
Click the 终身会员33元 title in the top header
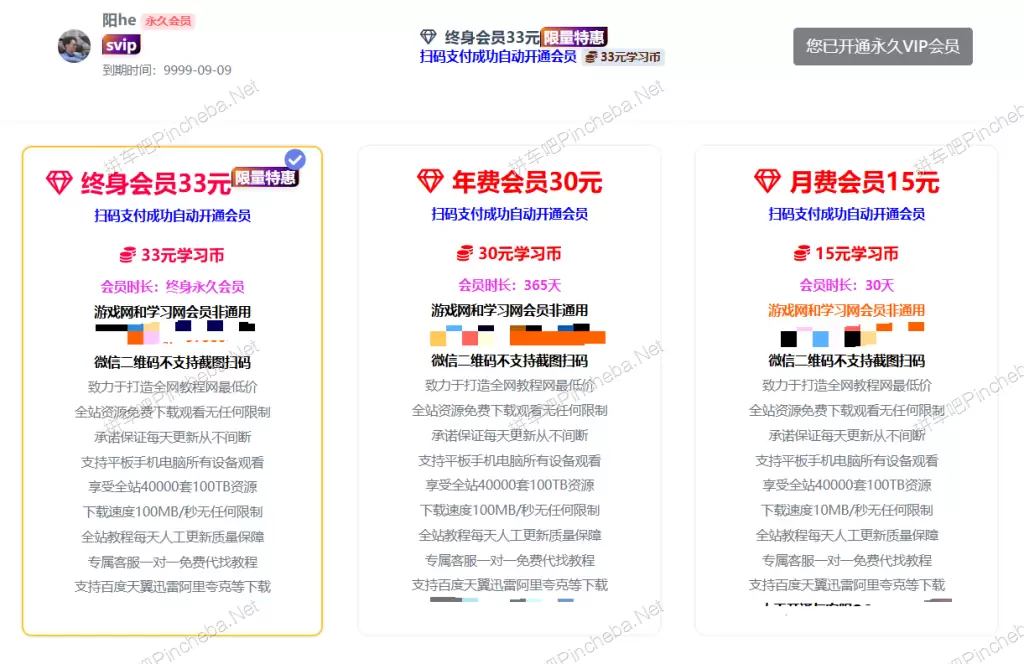point(492,37)
